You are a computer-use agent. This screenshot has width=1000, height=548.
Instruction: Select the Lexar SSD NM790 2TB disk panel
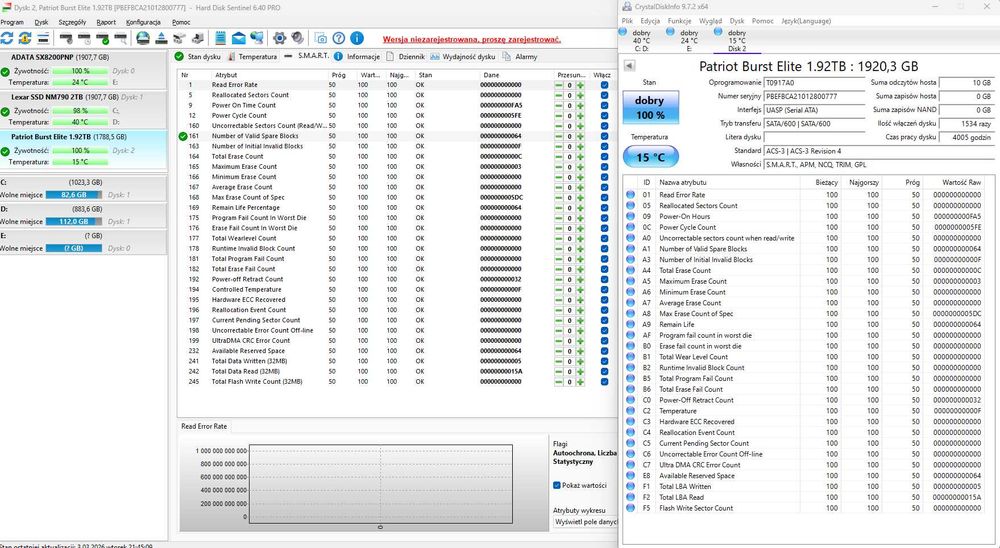[x=84, y=109]
